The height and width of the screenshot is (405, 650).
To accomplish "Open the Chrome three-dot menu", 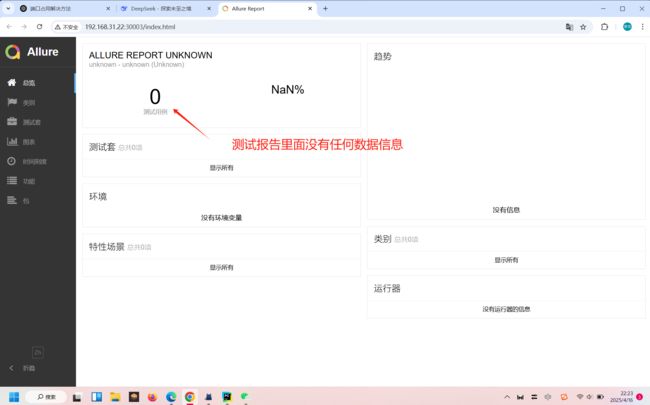I will click(643, 27).
